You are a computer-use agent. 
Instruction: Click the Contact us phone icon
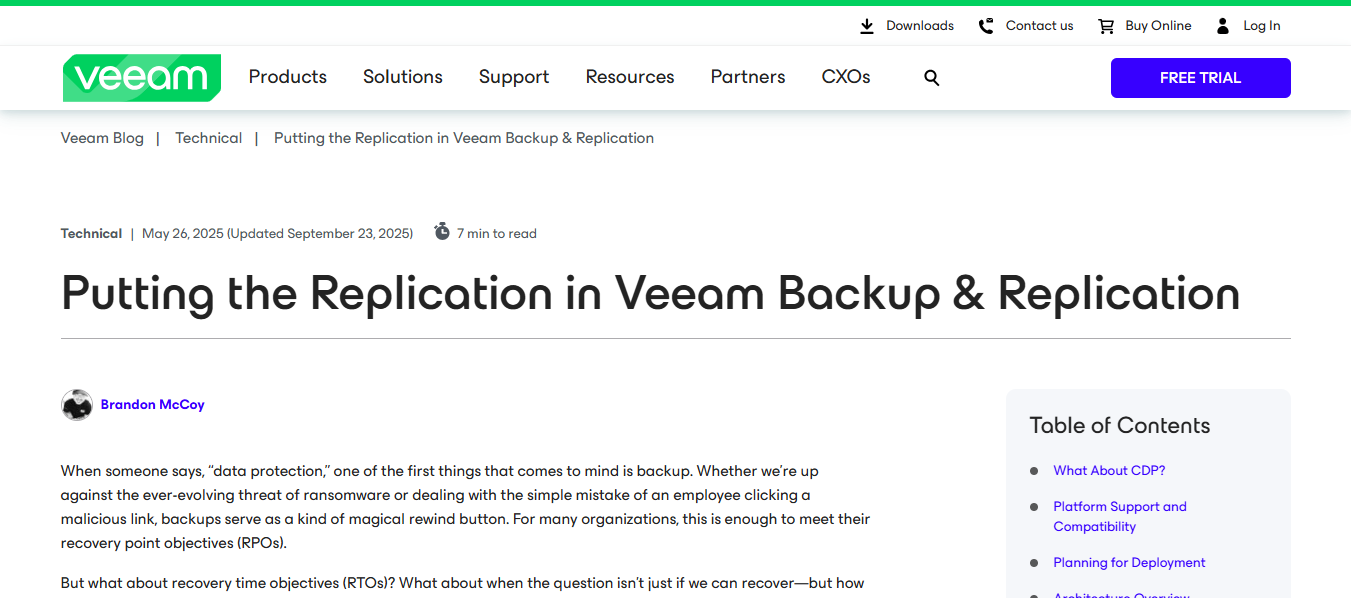click(x=986, y=26)
